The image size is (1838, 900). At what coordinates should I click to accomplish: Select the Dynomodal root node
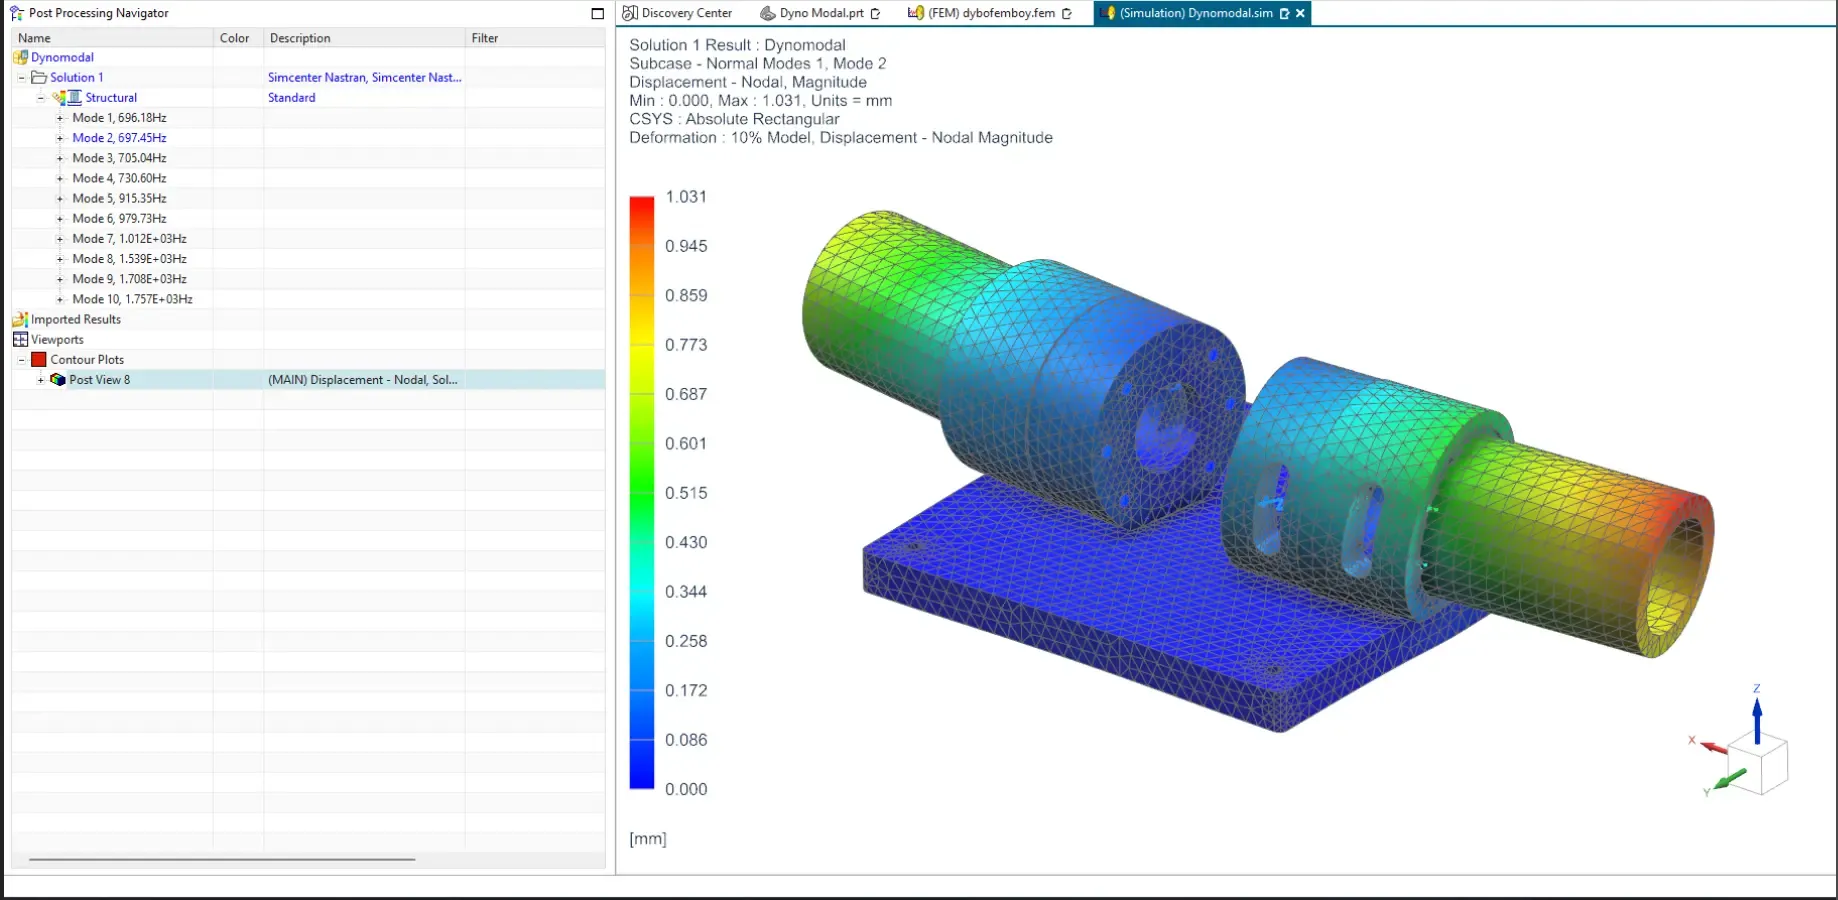click(x=62, y=57)
